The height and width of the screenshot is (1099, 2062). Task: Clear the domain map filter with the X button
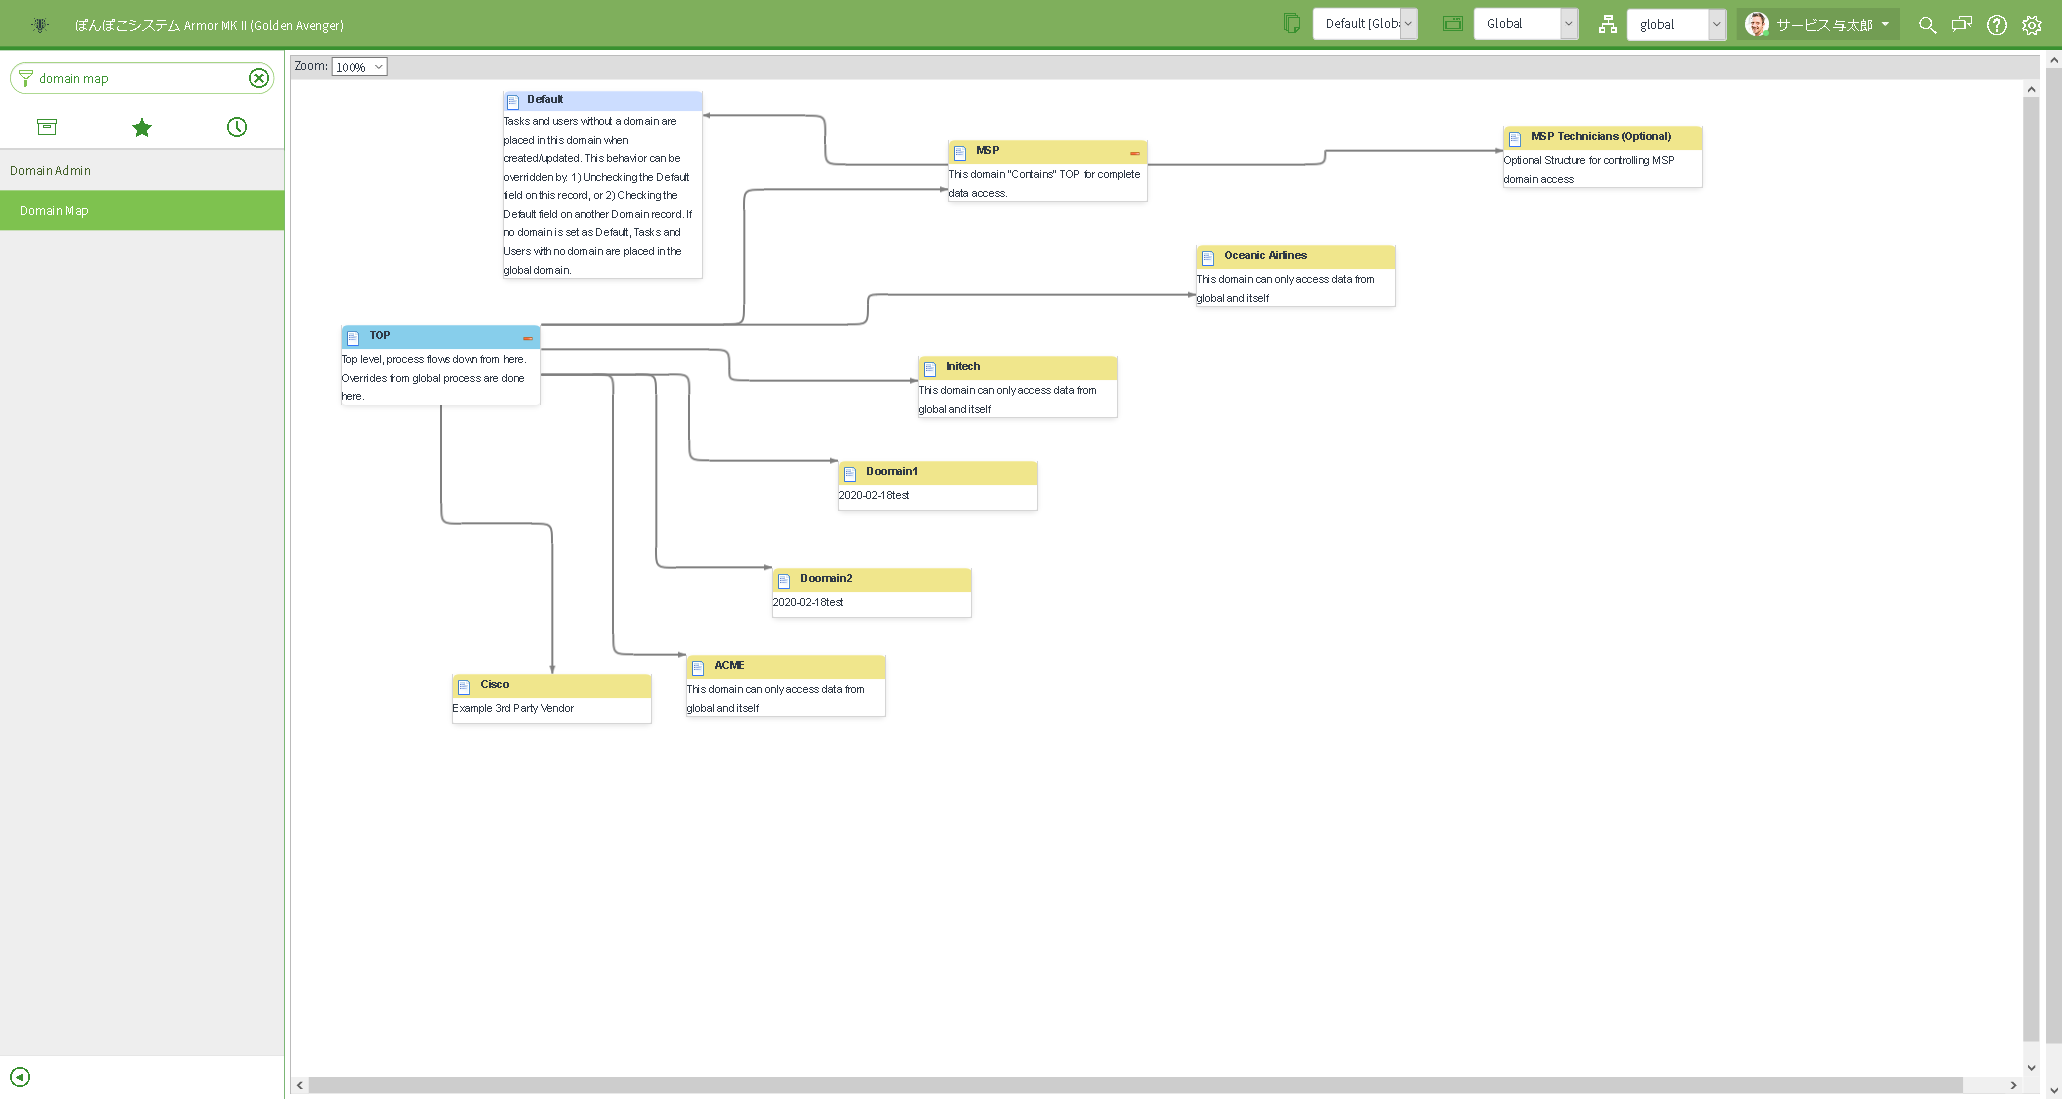point(259,77)
